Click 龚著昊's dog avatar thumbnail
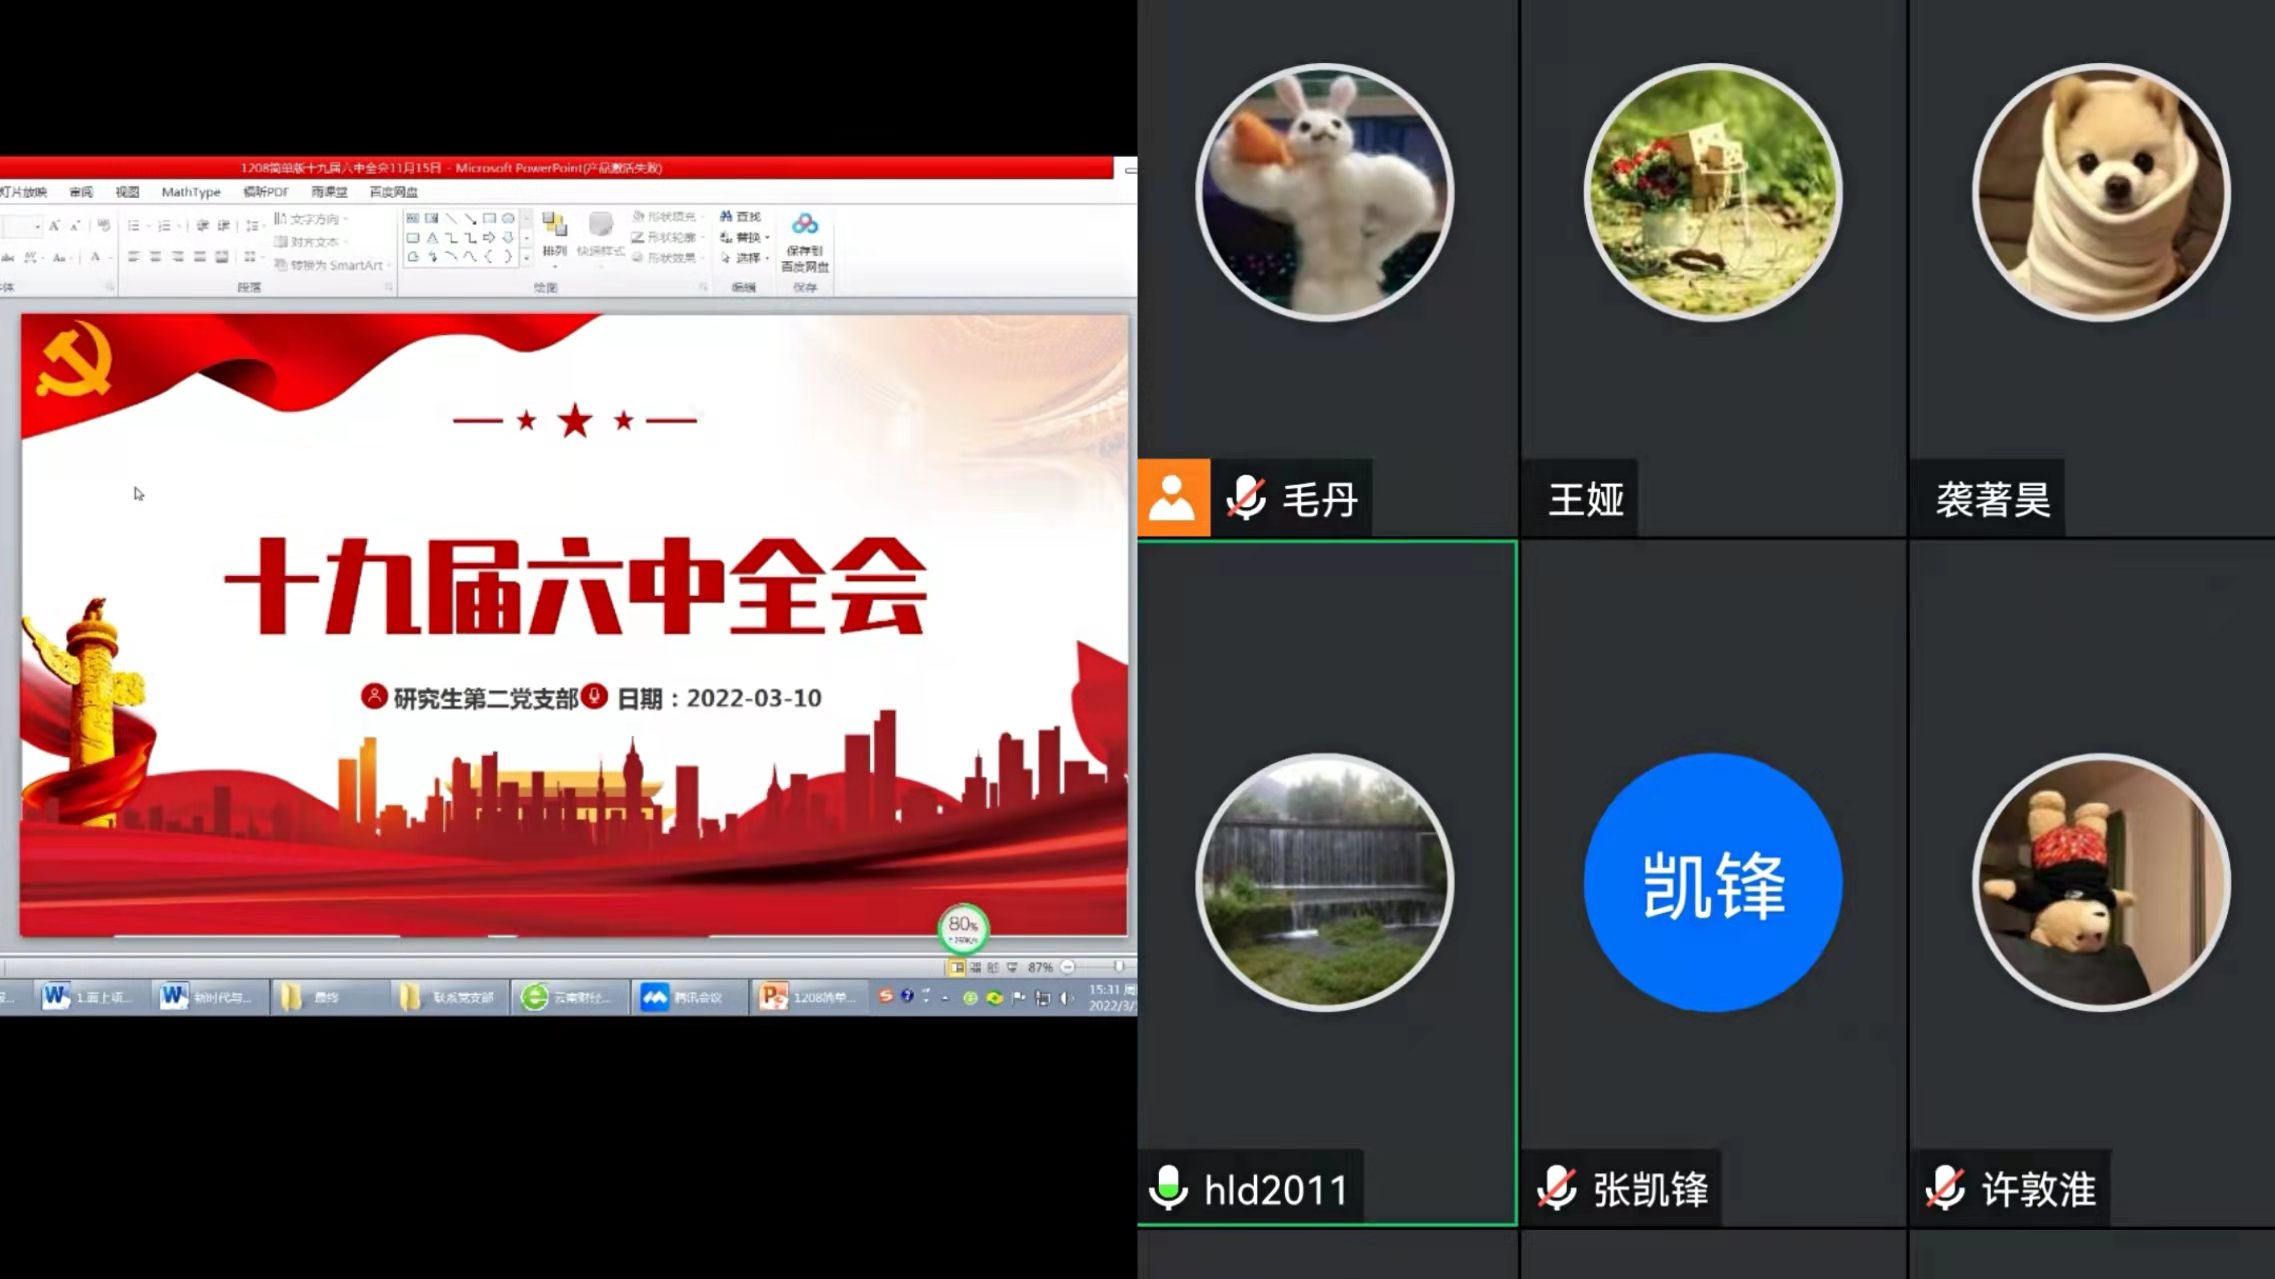Viewport: 2275px width, 1279px height. [2100, 193]
